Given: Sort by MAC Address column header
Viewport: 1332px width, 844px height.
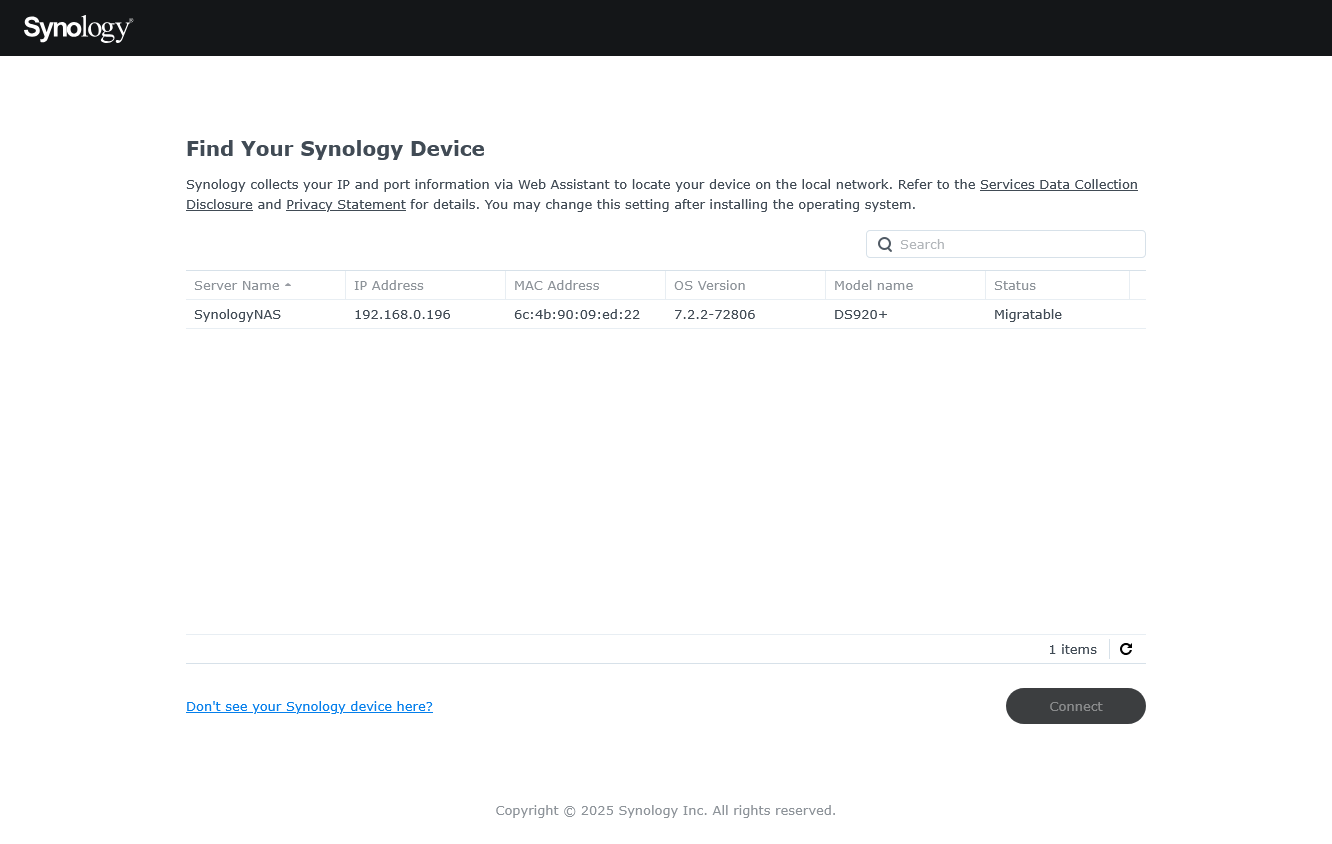Looking at the screenshot, I should click(557, 285).
